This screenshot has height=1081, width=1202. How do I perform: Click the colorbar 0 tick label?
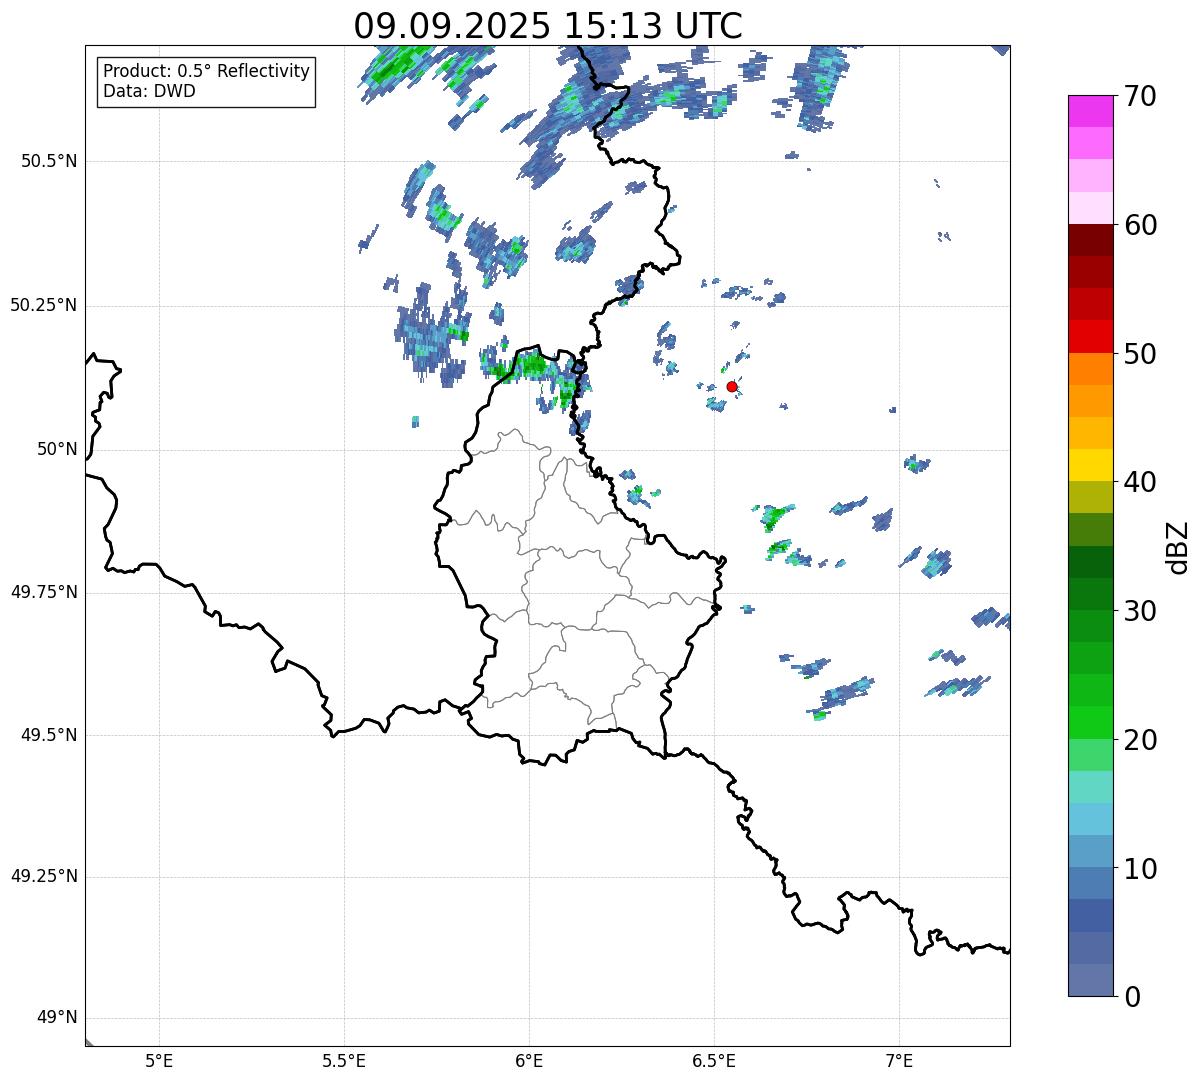(x=1133, y=996)
